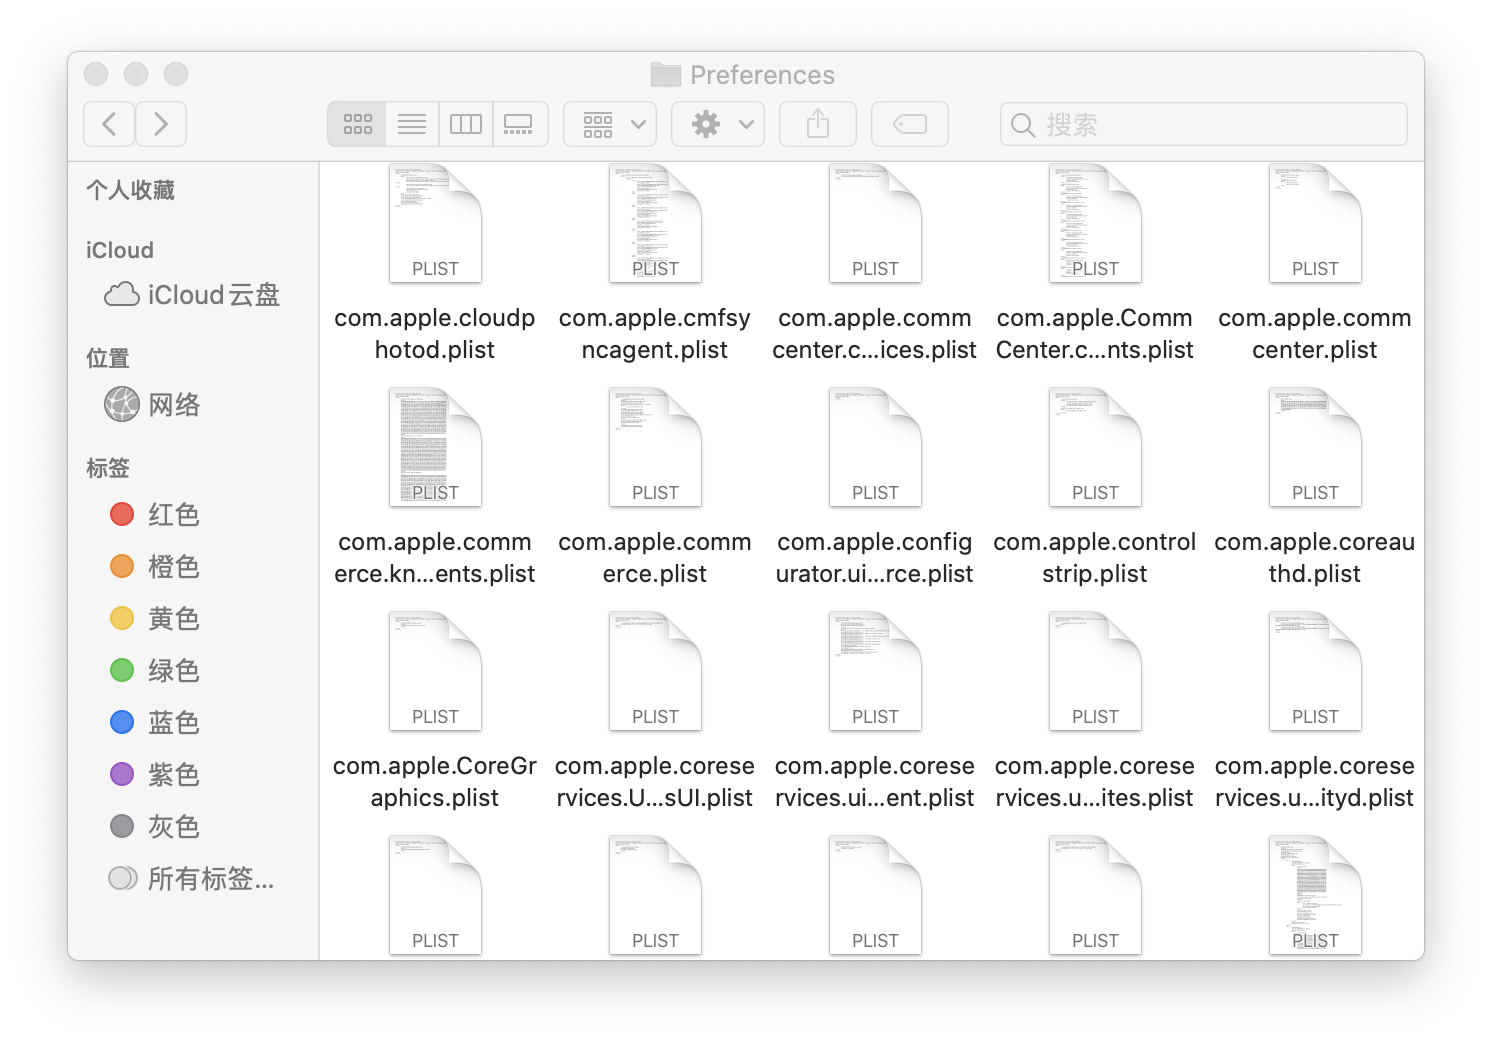Viewport: 1492px width, 1044px height.
Task: Select com.apple.commcenter.c...ices.plist file icon
Action: (875, 224)
